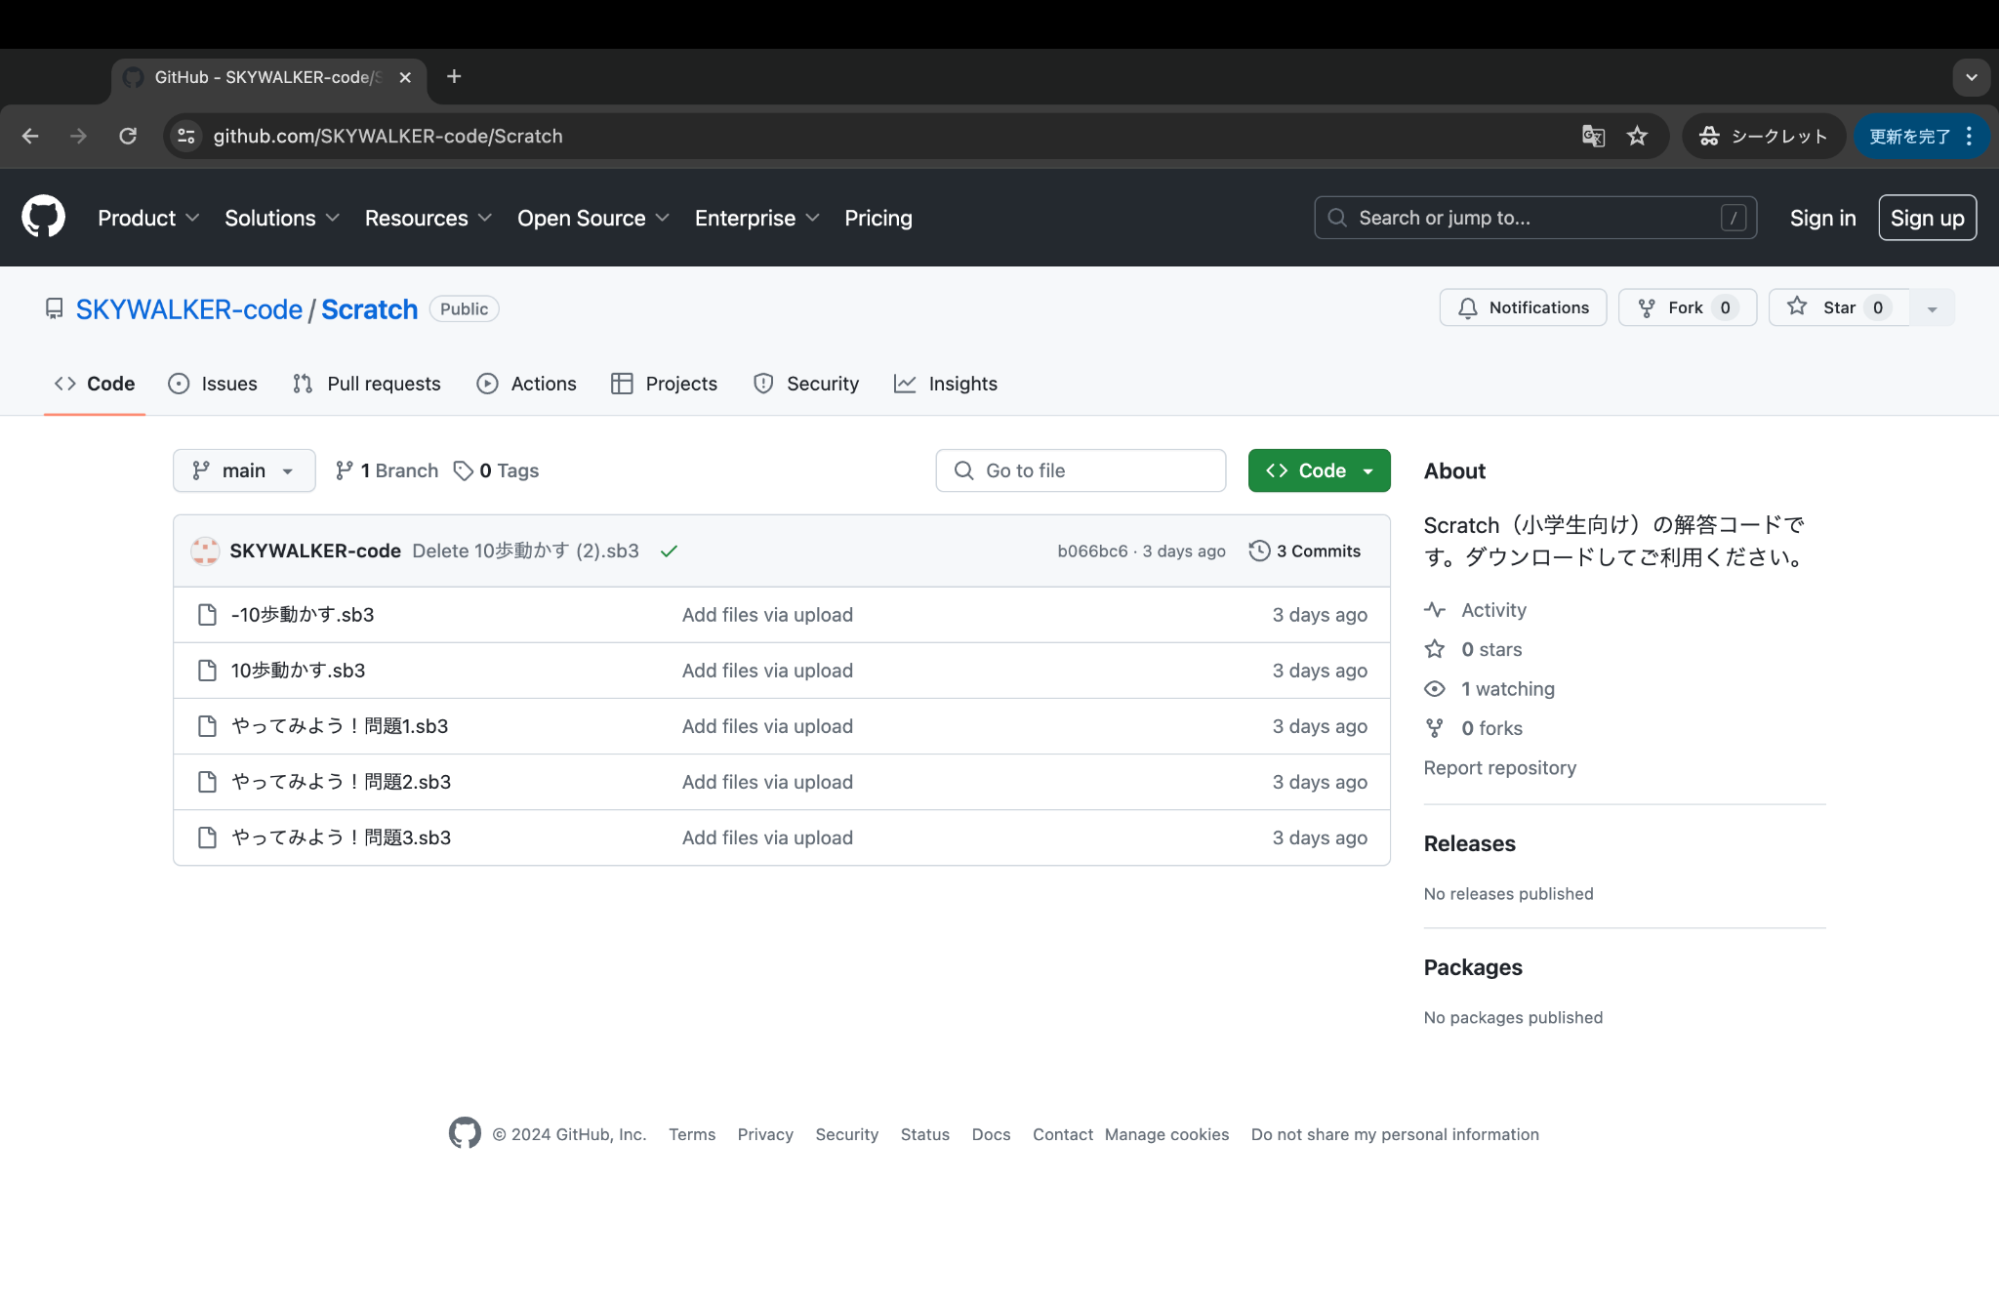The image size is (1999, 1301).
Task: Click file icon of やってみよう！問題3.sb3
Action: click(207, 838)
